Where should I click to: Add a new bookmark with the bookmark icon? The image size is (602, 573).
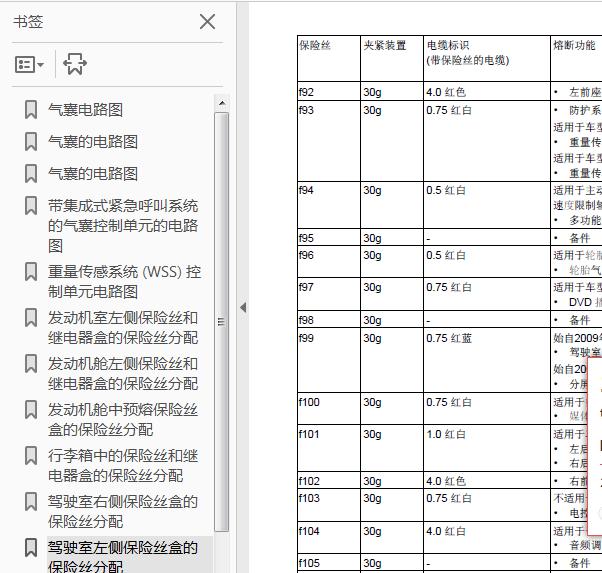coord(75,64)
